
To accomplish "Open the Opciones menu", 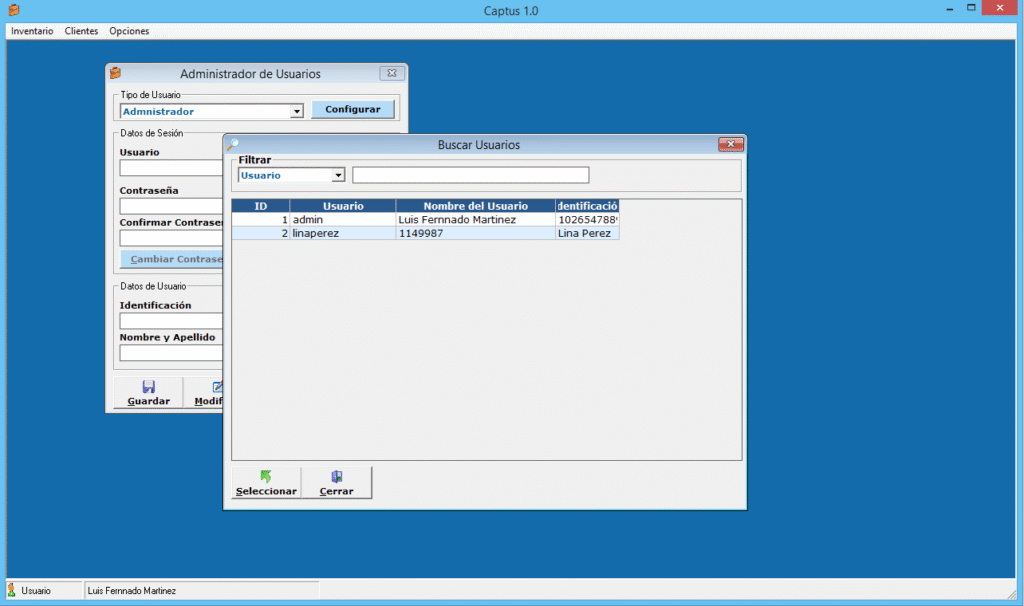I will coord(129,31).
